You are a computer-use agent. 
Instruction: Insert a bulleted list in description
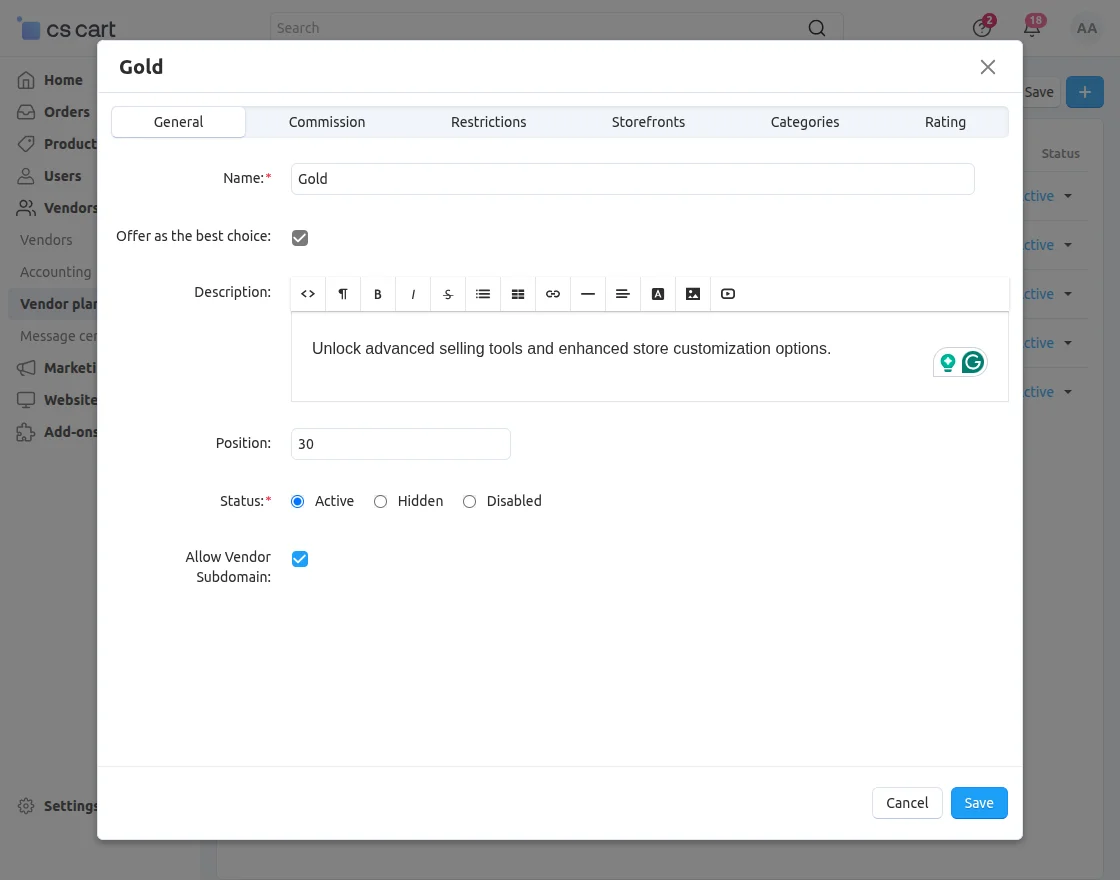[x=482, y=293]
